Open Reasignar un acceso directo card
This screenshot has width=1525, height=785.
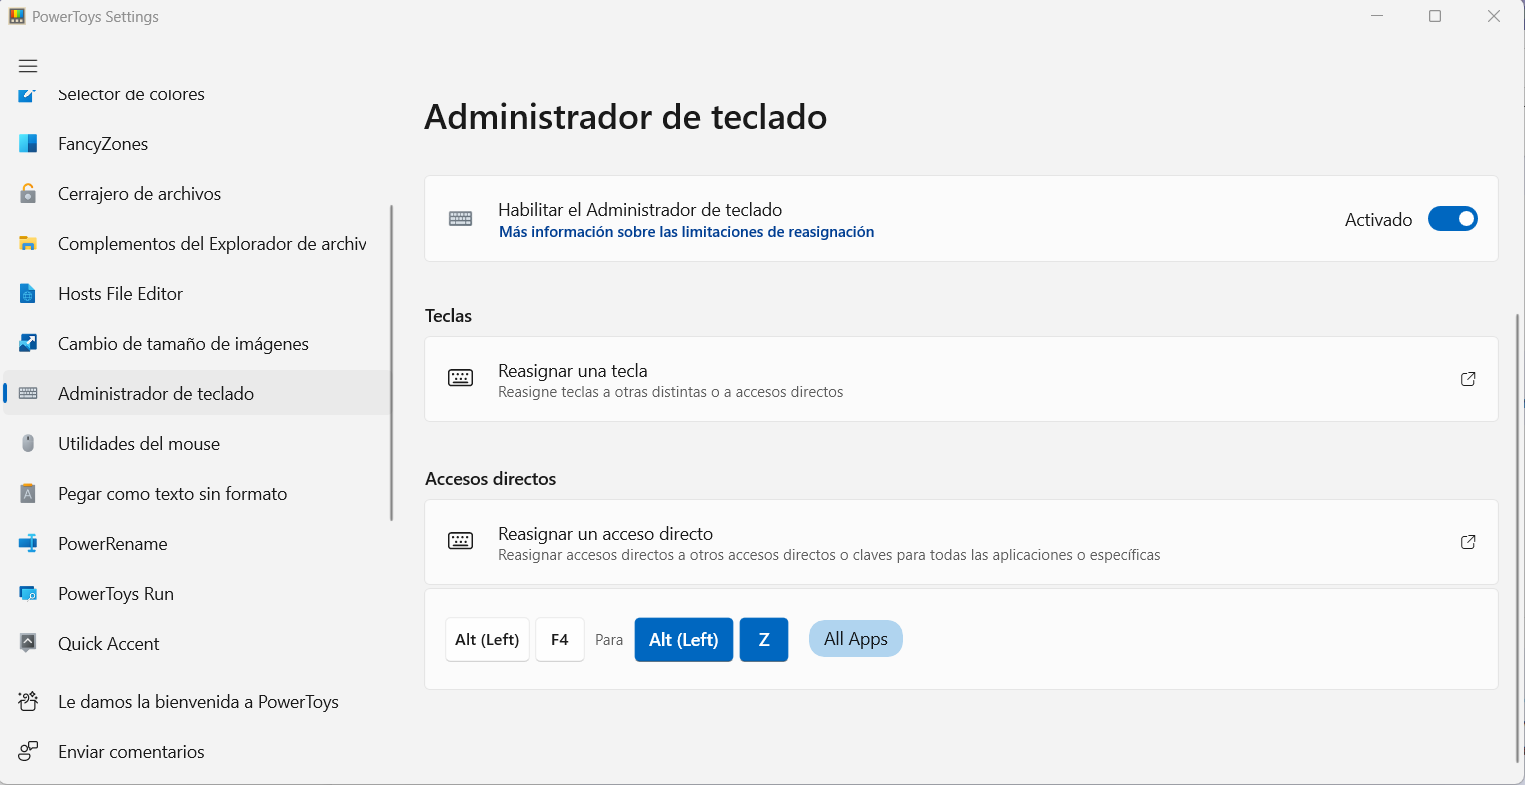[961, 542]
